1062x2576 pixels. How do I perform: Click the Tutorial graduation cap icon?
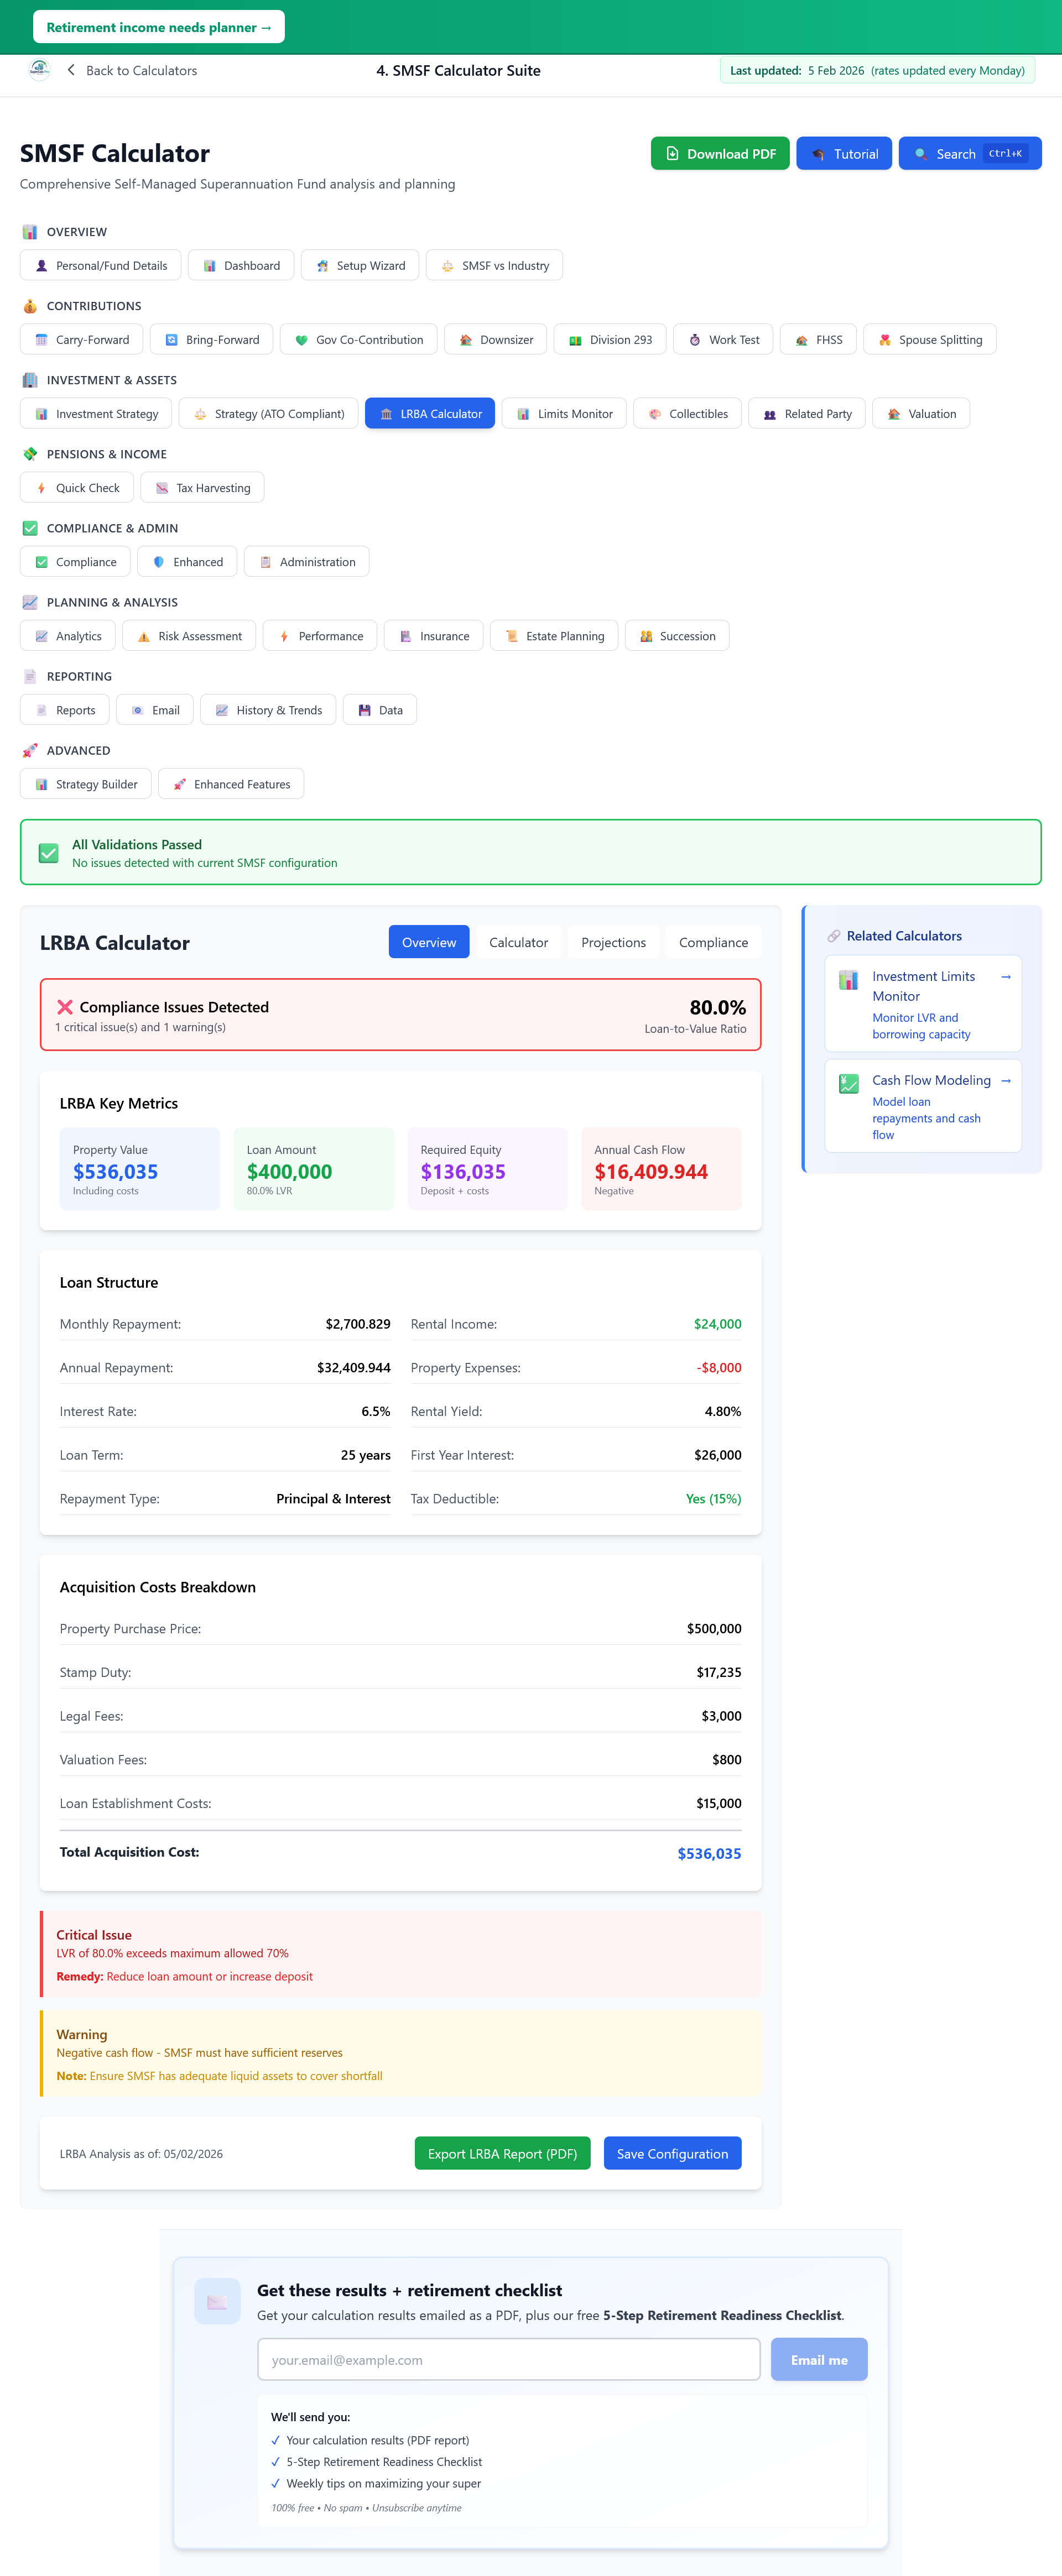coord(818,154)
